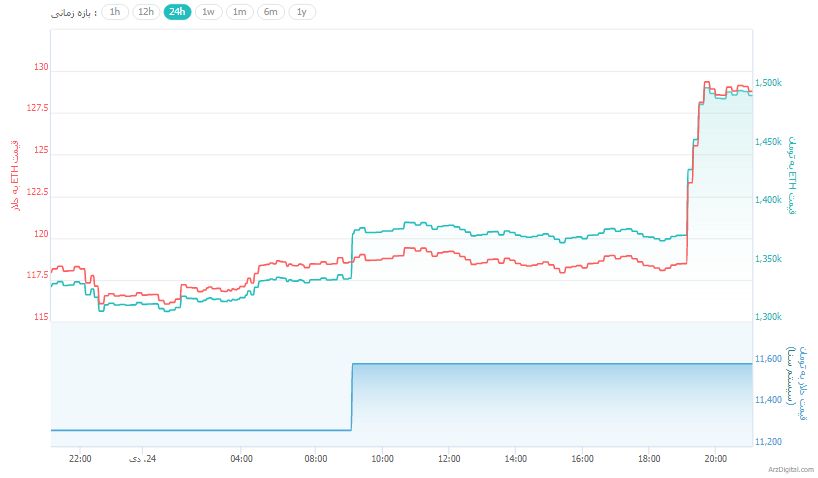Click the 11,600 label on lower axis
This screenshot has width=818, height=478.
coord(768,358)
